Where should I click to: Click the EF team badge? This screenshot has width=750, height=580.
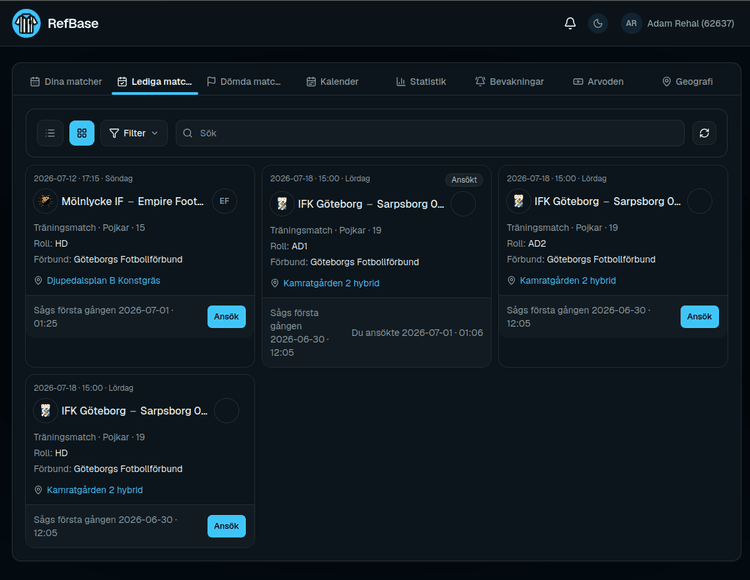coord(224,201)
